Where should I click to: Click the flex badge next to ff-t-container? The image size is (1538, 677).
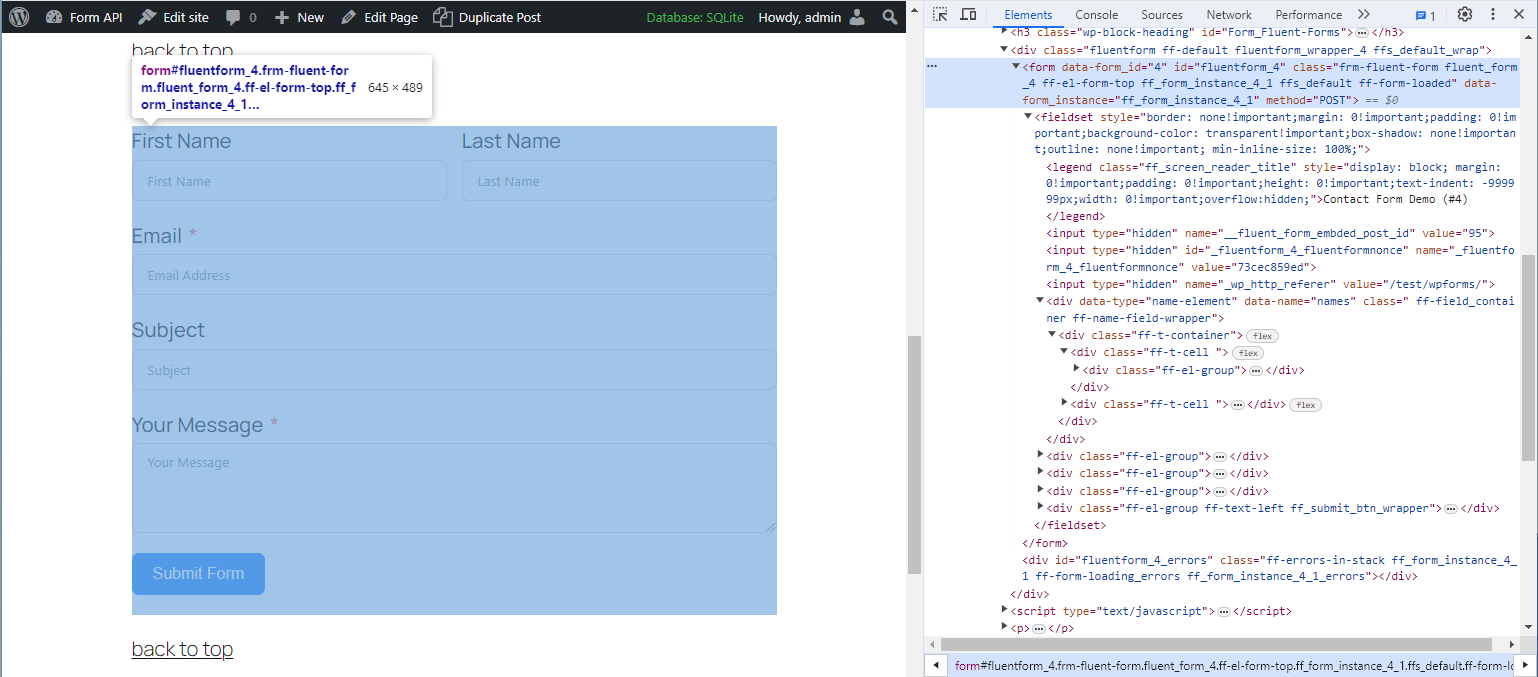[1263, 336]
